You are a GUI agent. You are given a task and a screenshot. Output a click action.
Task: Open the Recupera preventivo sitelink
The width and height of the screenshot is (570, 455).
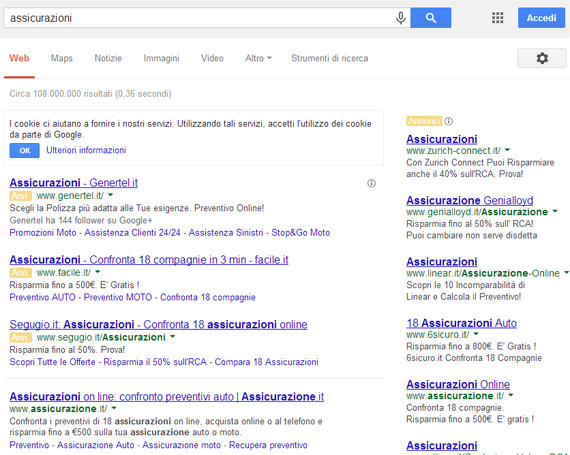(268, 445)
